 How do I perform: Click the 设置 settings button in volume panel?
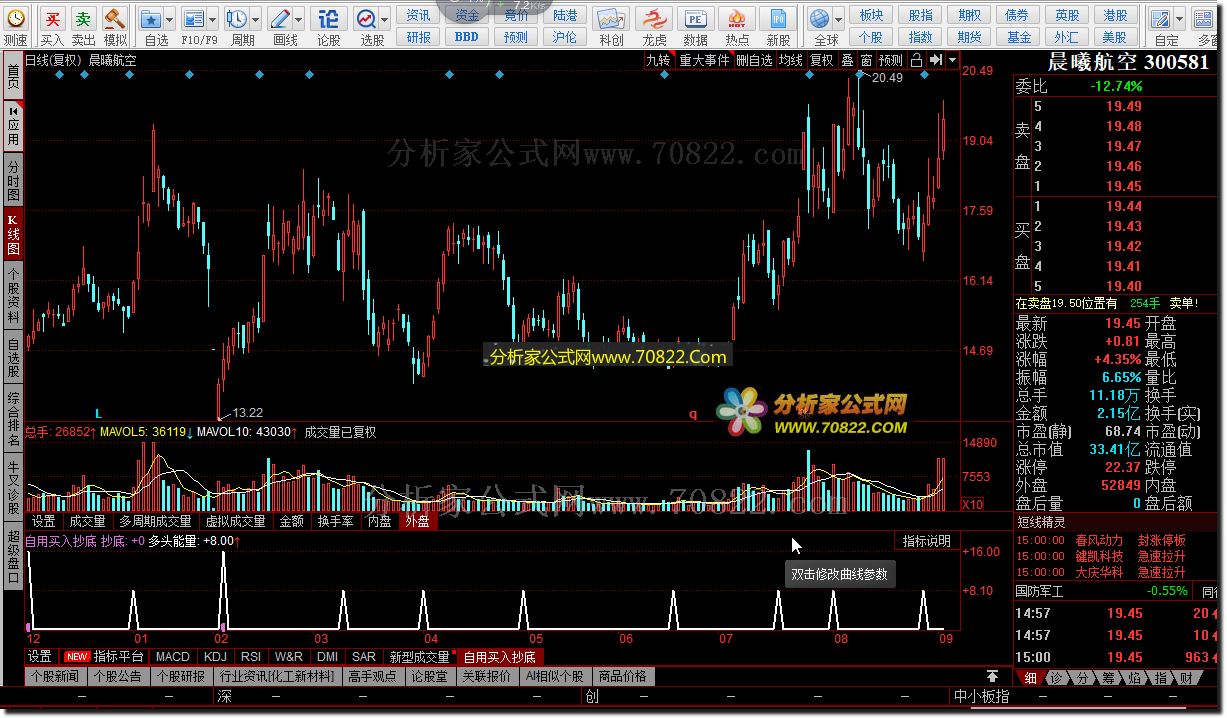[43, 521]
